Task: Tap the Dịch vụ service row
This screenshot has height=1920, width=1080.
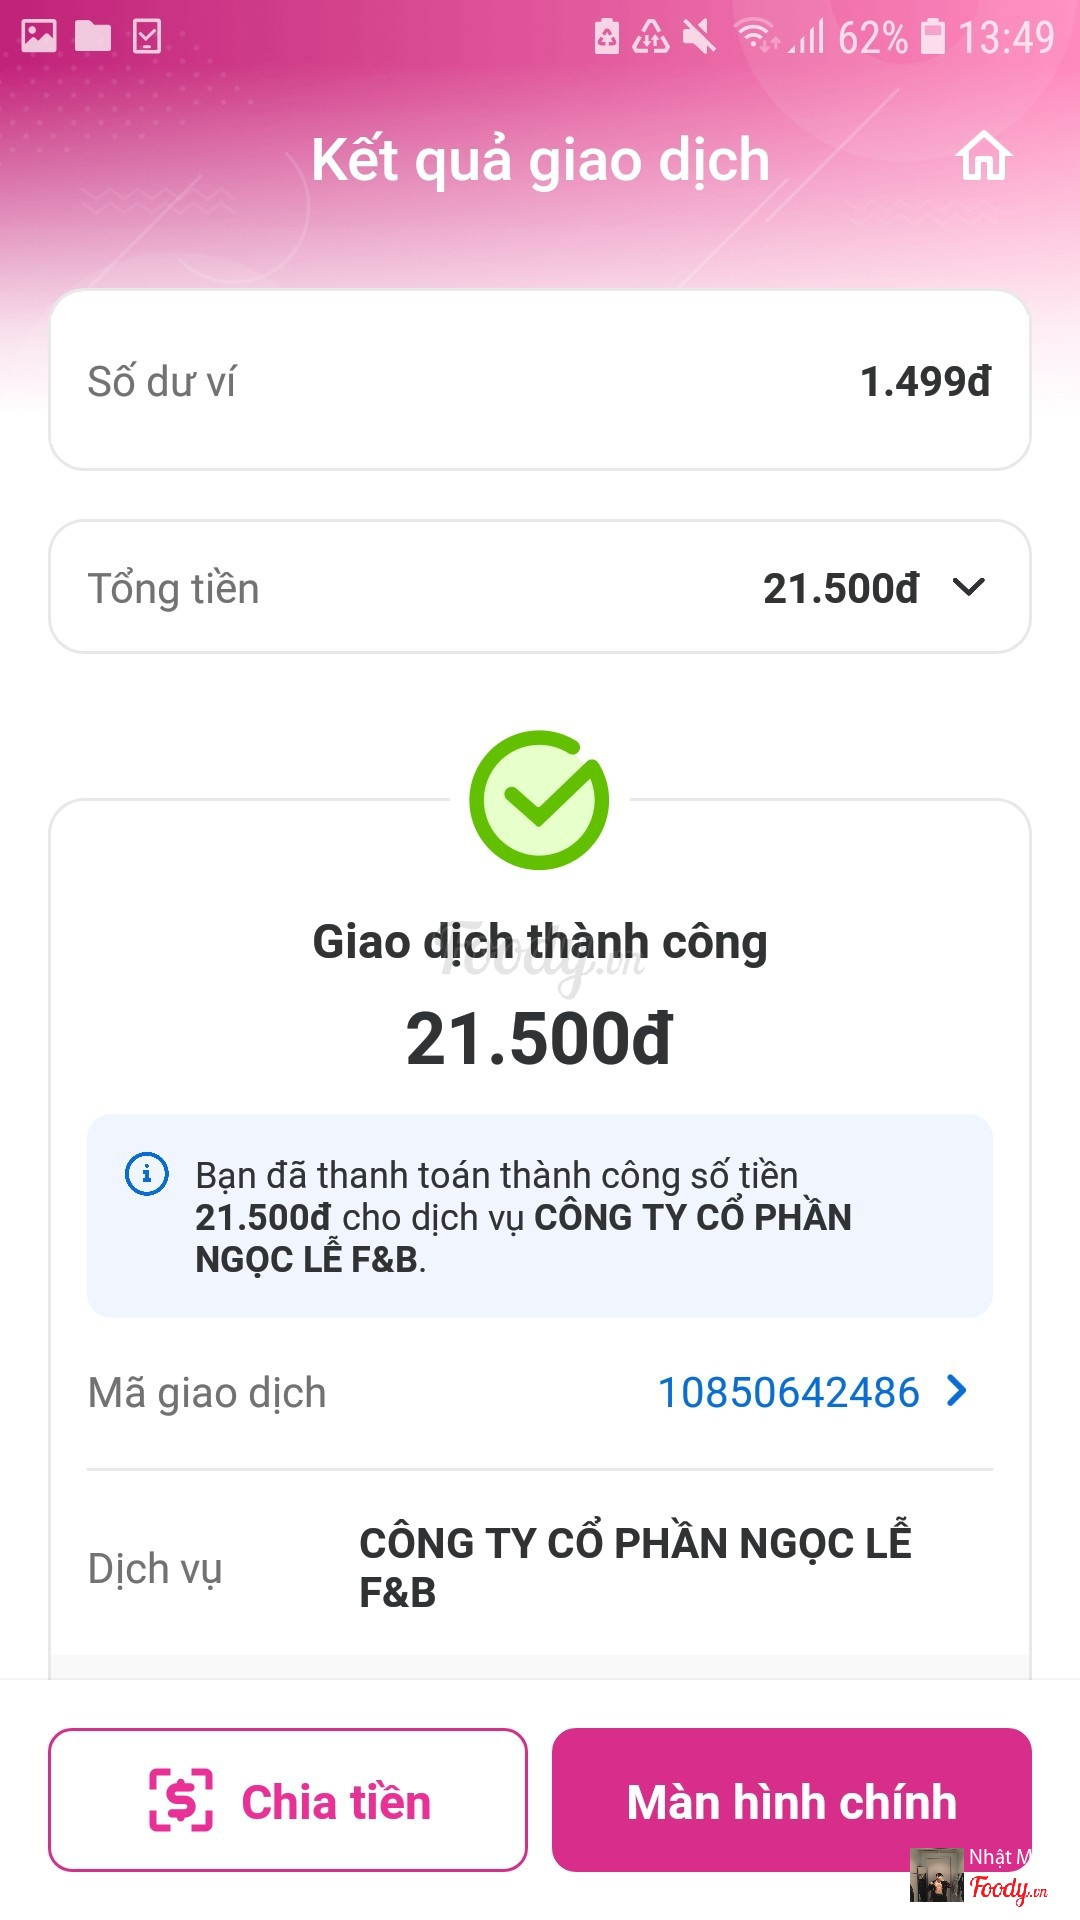Action: tap(540, 1567)
